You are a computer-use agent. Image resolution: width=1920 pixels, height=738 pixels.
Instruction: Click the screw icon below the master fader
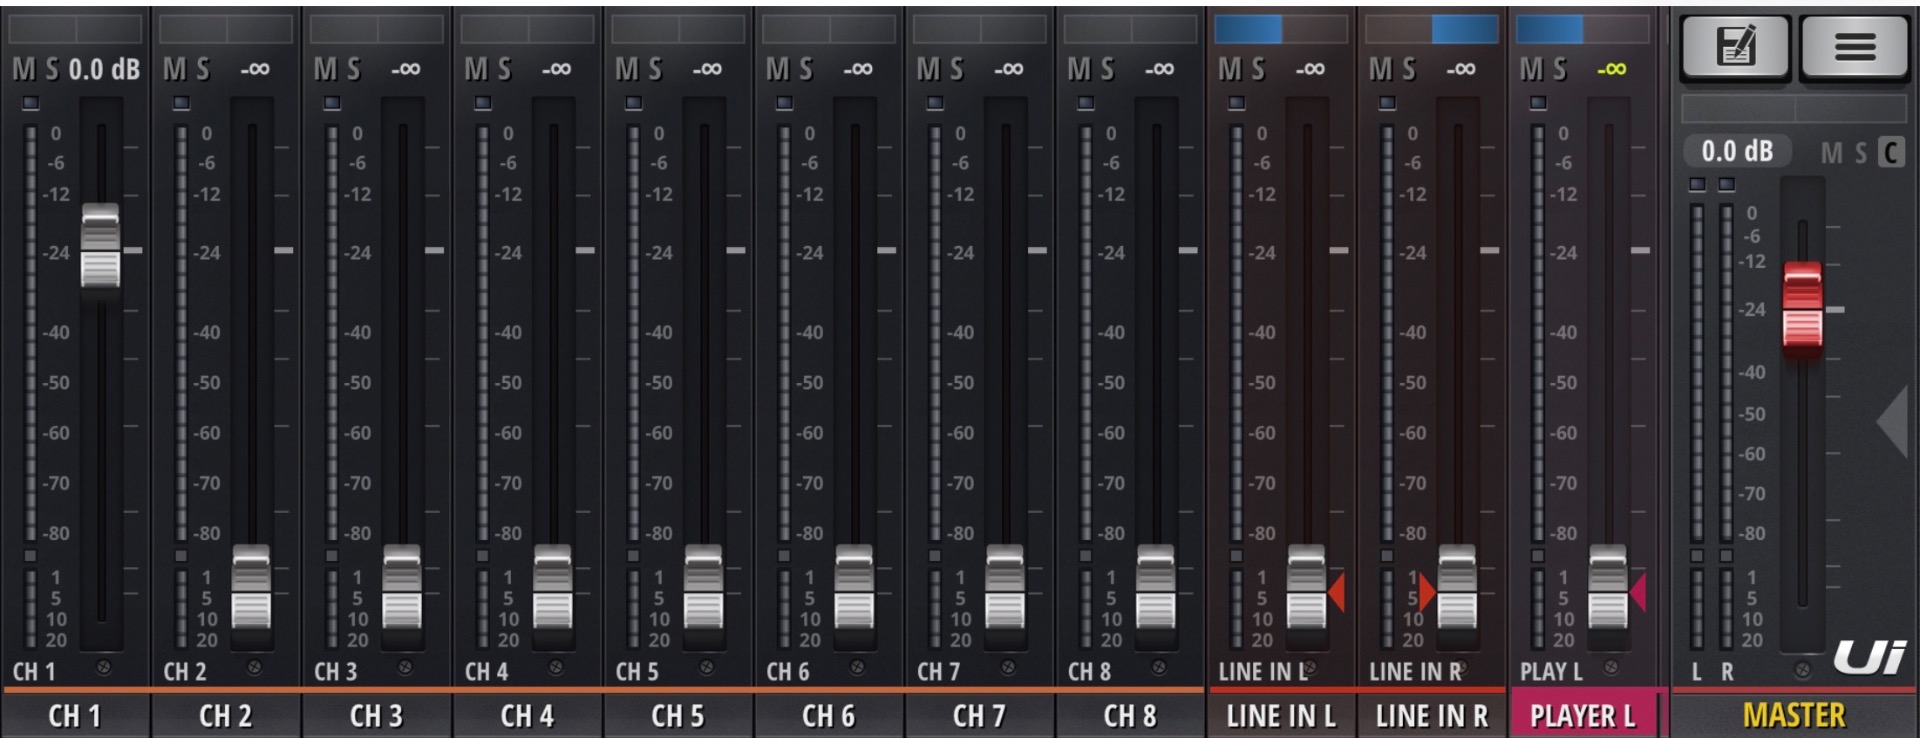tap(1802, 669)
